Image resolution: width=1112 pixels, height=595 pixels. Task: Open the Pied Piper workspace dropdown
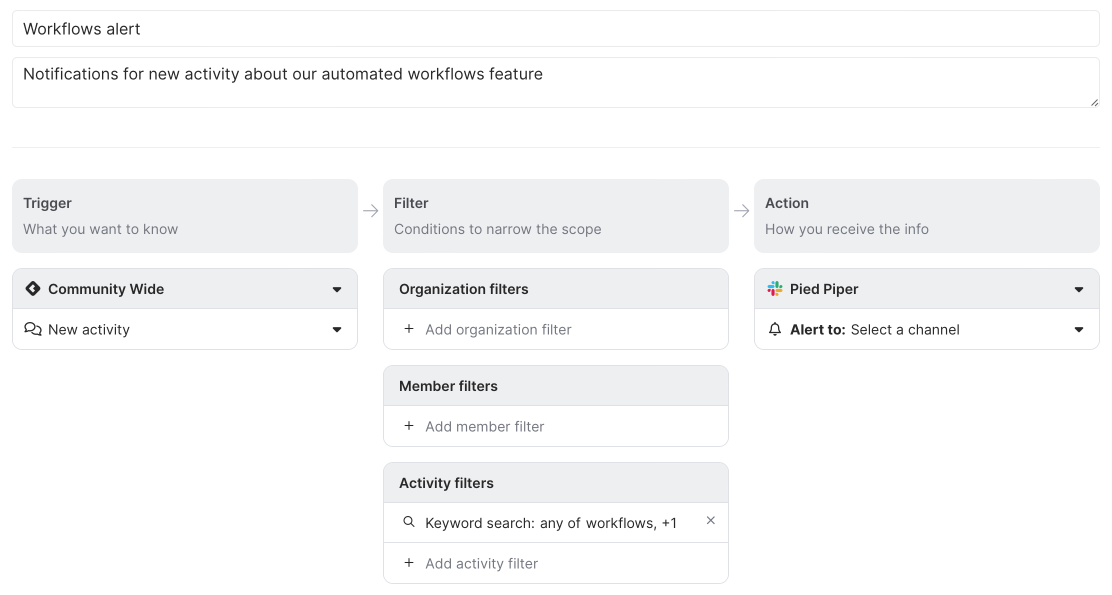point(1079,290)
